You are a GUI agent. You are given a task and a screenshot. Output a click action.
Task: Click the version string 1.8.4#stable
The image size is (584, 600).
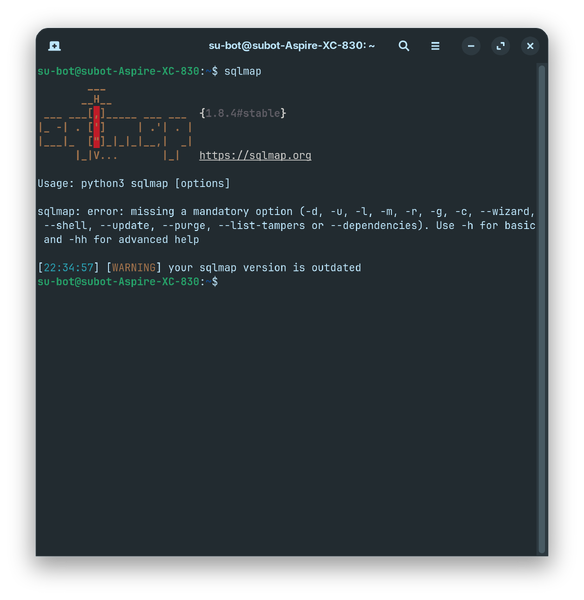pos(243,113)
